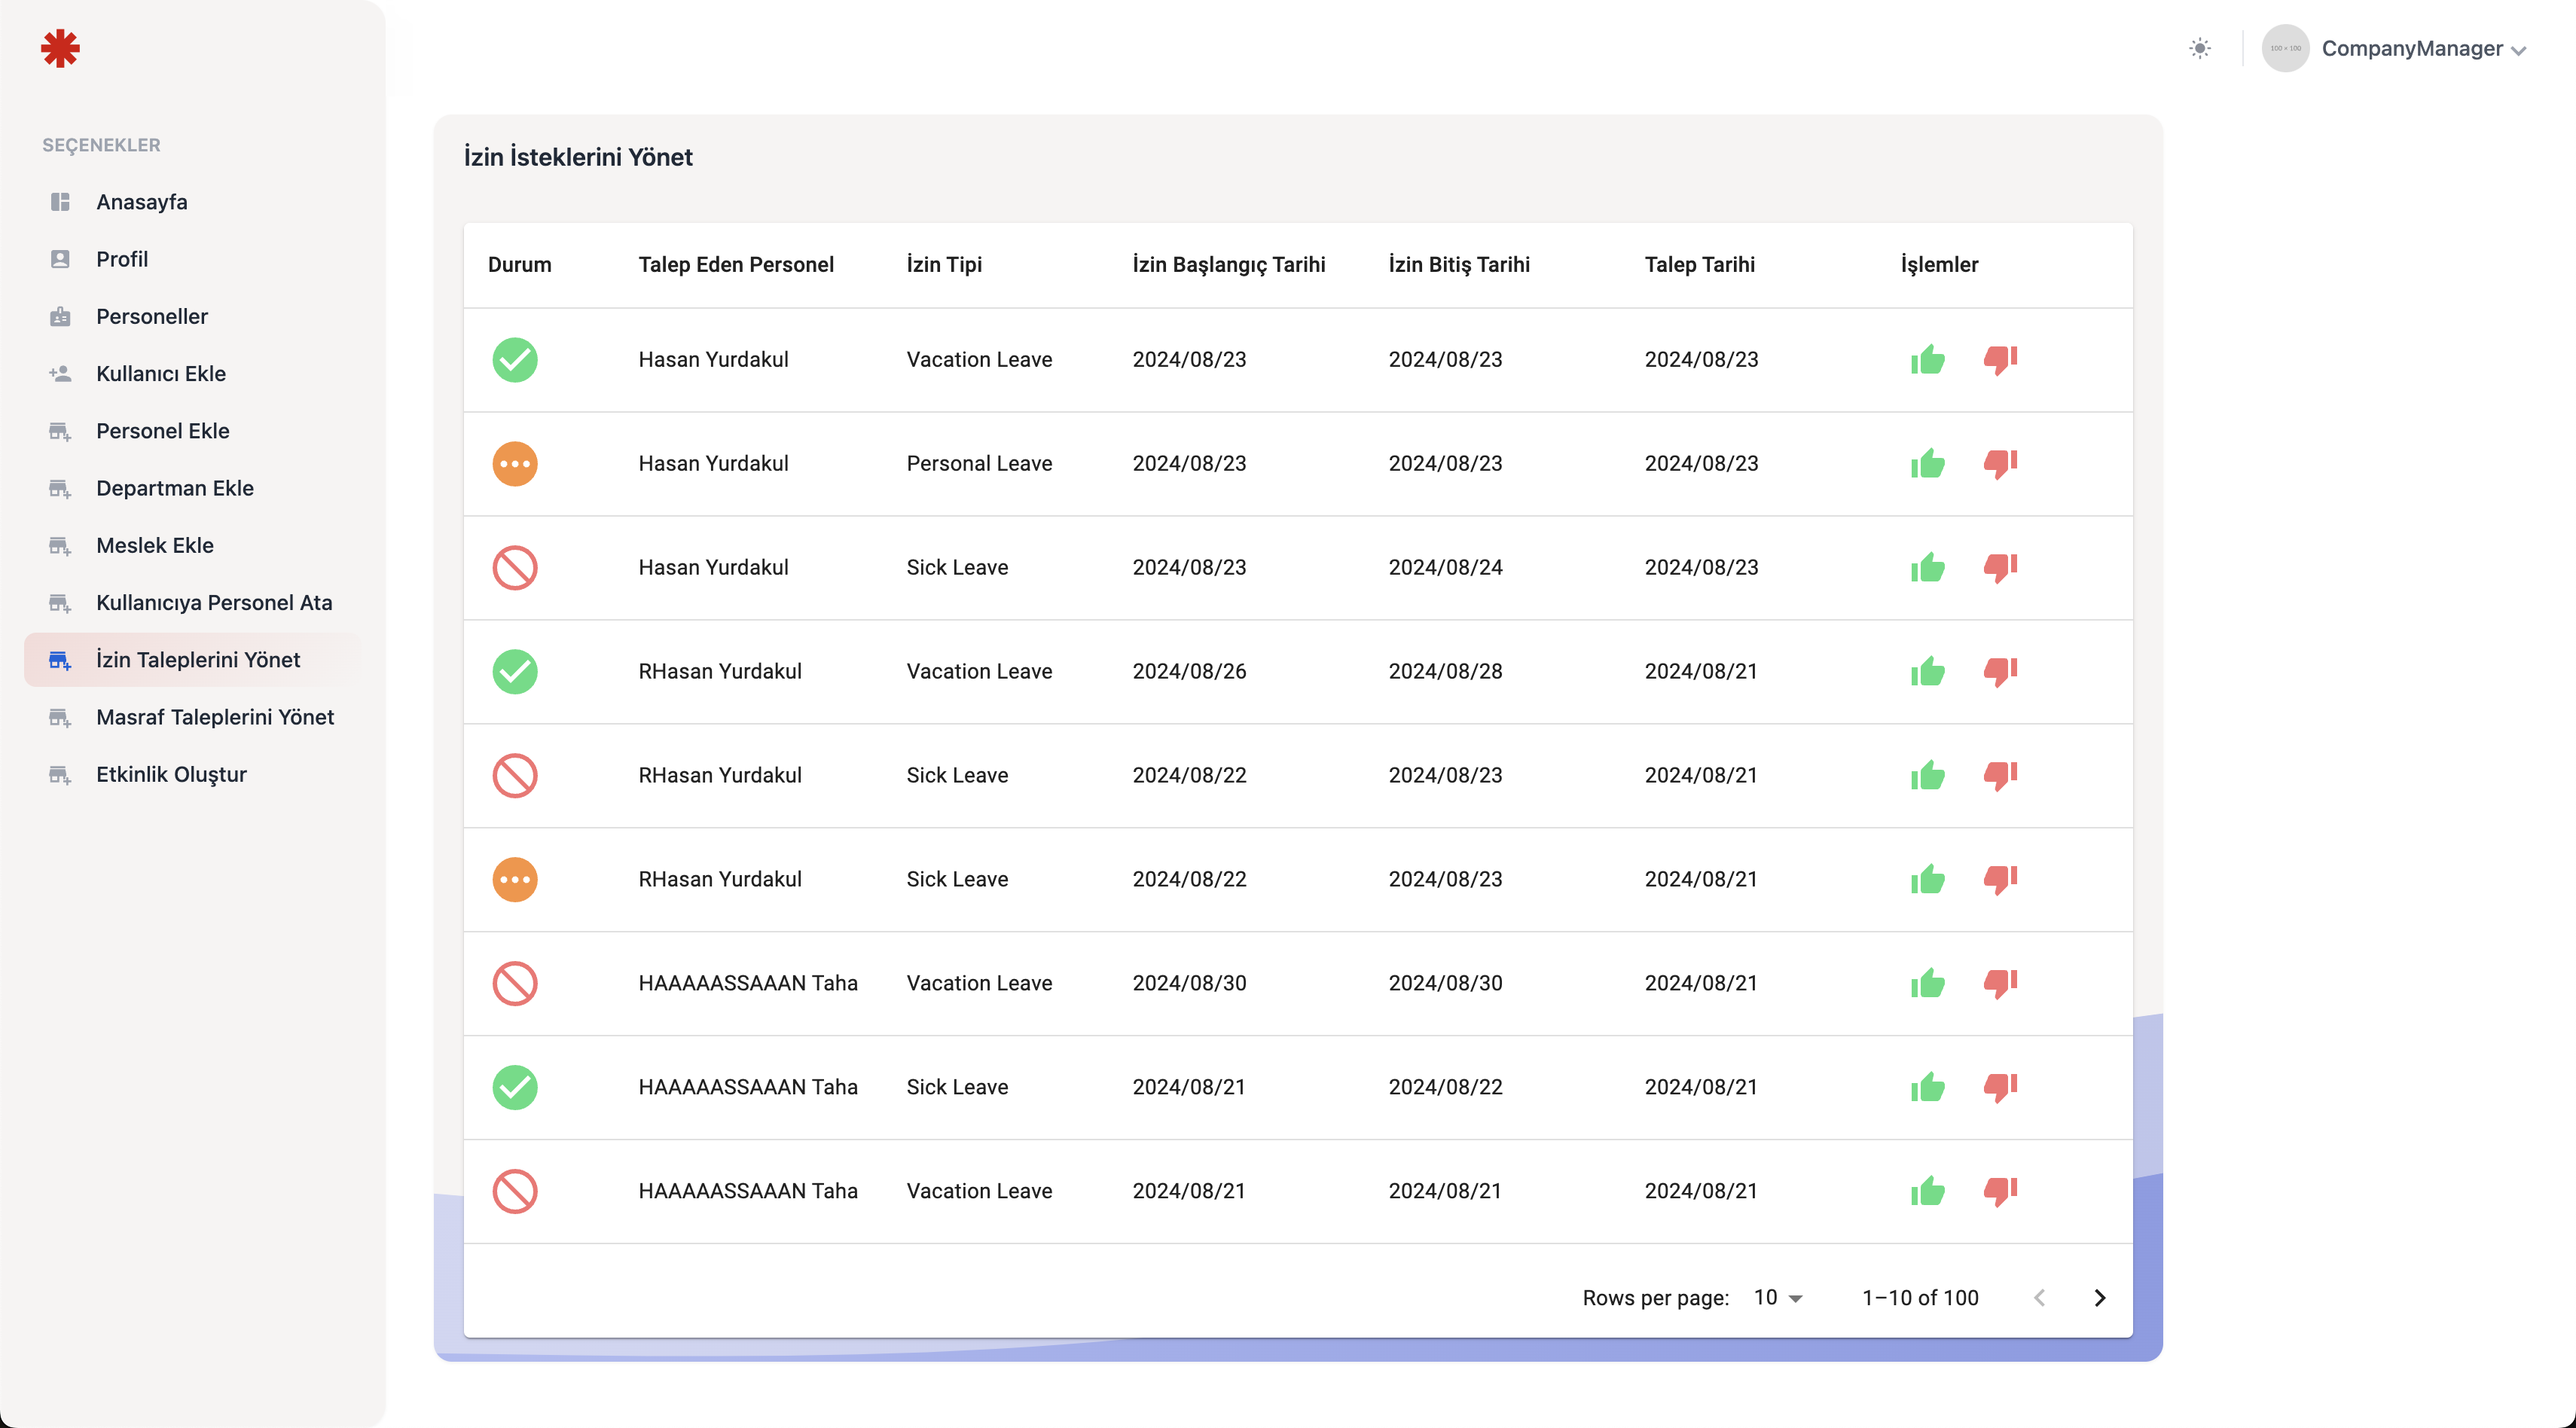Click İzin Başlangıç Tarihi column header

[x=1228, y=265]
